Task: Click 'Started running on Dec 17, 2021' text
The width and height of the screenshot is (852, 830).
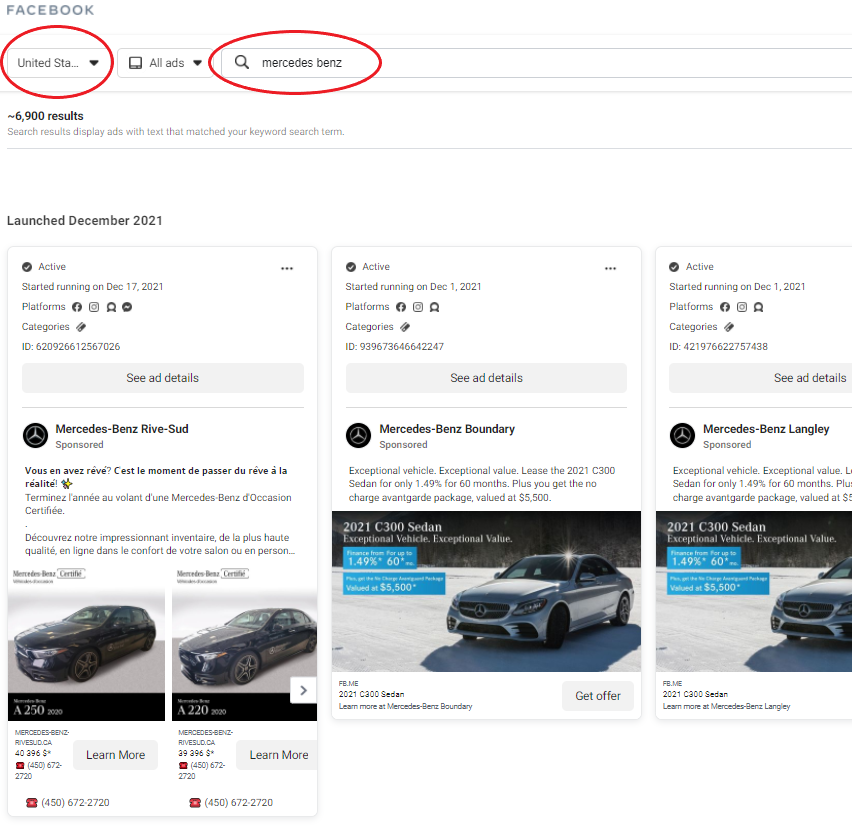Action: tap(92, 287)
